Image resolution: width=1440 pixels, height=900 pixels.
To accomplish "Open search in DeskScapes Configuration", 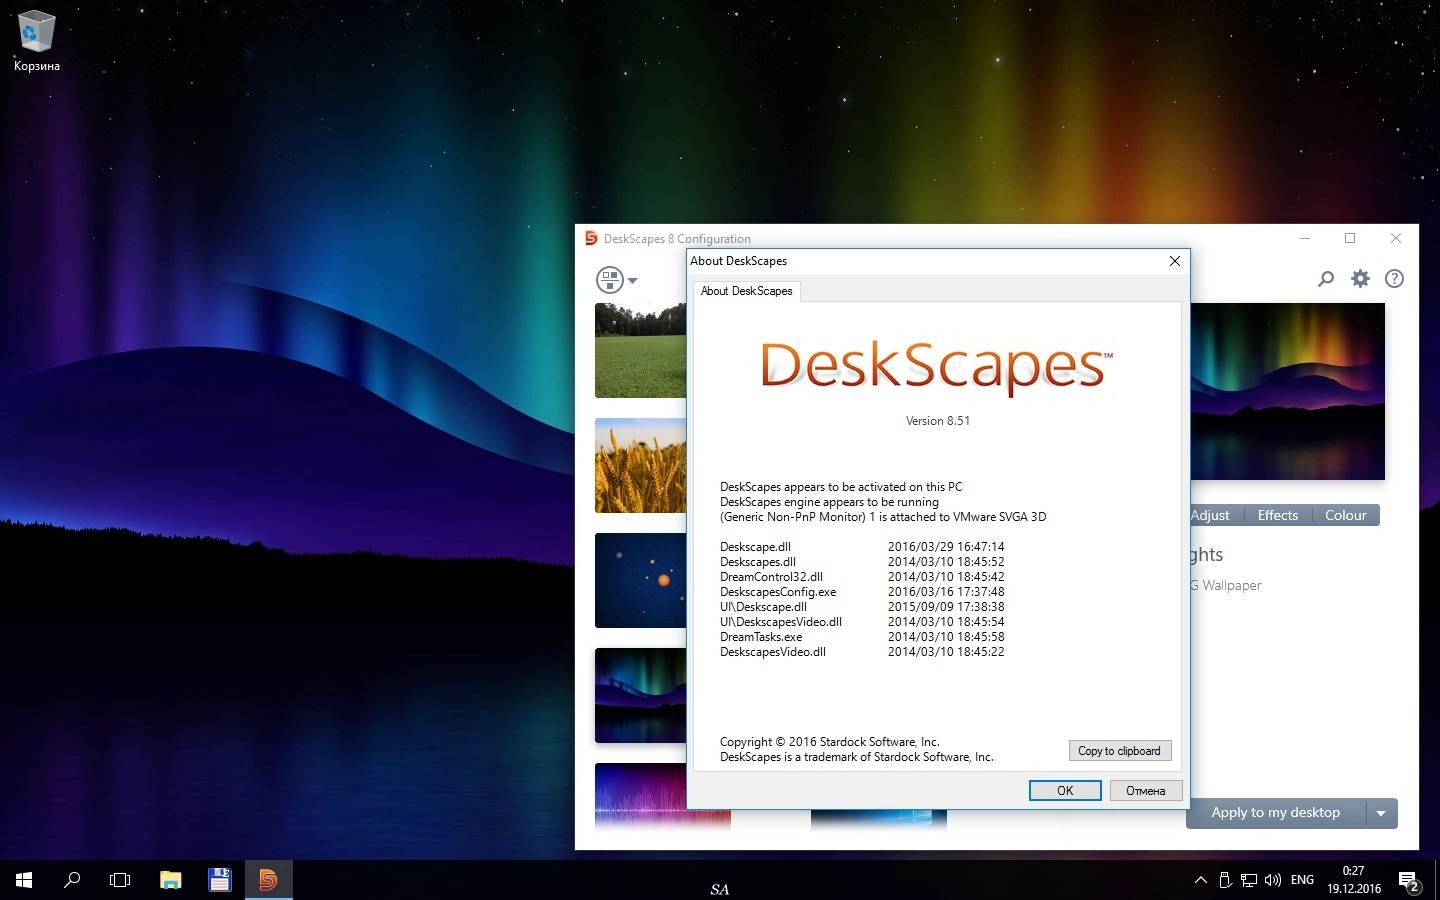I will [x=1326, y=279].
